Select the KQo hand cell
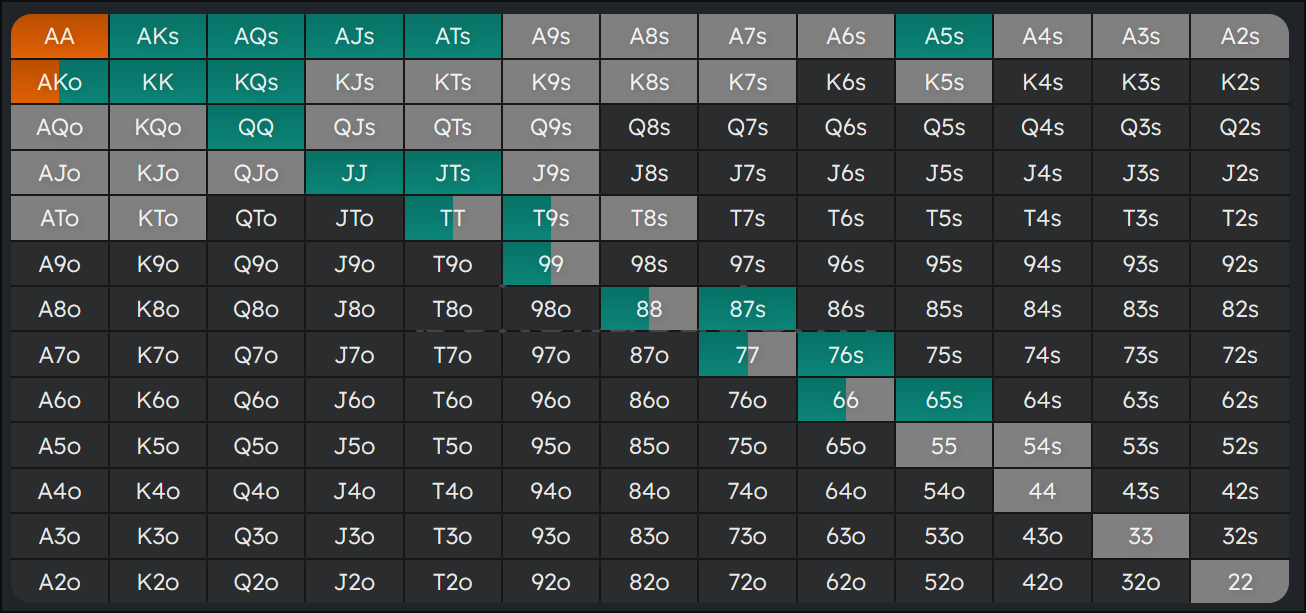The height and width of the screenshot is (613, 1306). (x=158, y=127)
